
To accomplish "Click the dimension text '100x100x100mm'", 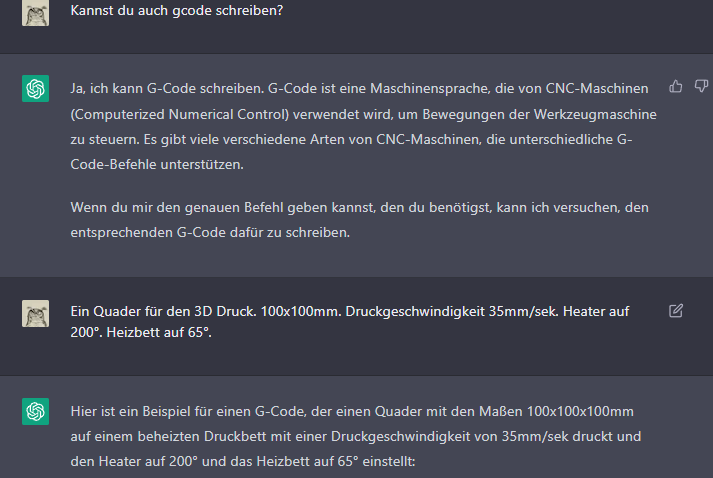I will point(580,411).
